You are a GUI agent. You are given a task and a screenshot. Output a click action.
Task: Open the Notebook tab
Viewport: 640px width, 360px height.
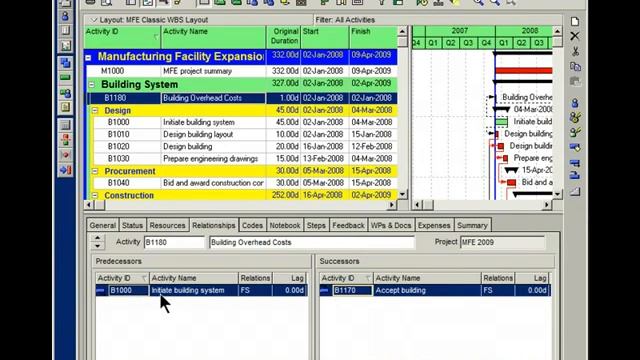point(284,225)
